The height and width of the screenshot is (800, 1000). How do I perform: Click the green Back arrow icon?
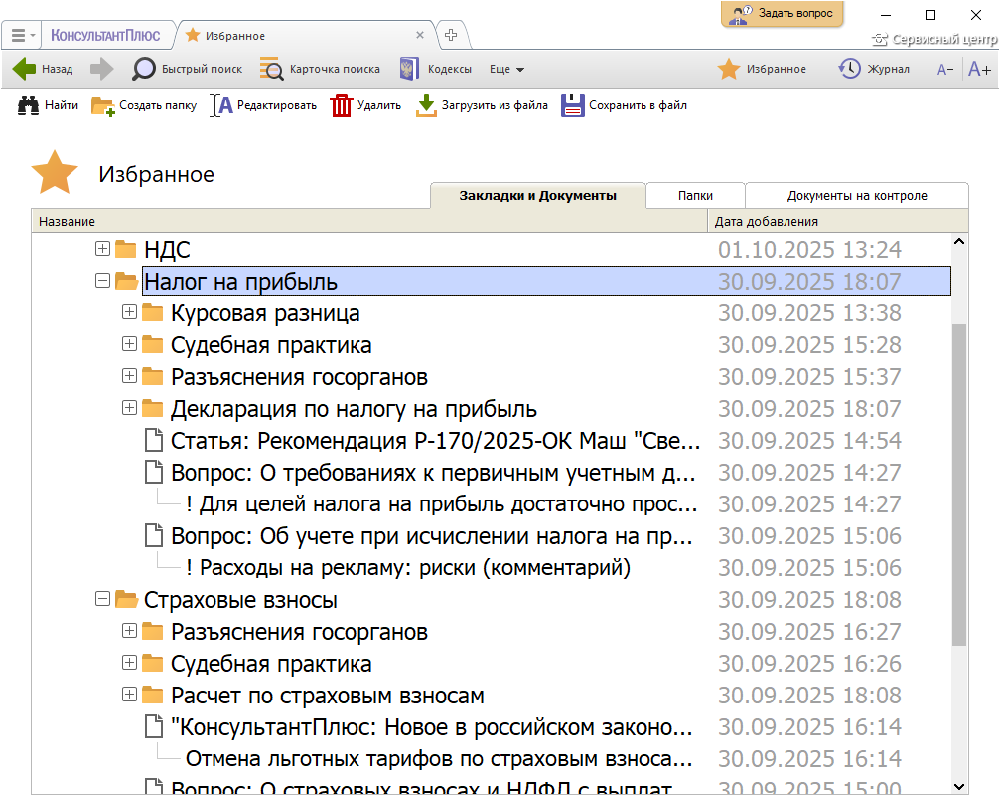25,69
